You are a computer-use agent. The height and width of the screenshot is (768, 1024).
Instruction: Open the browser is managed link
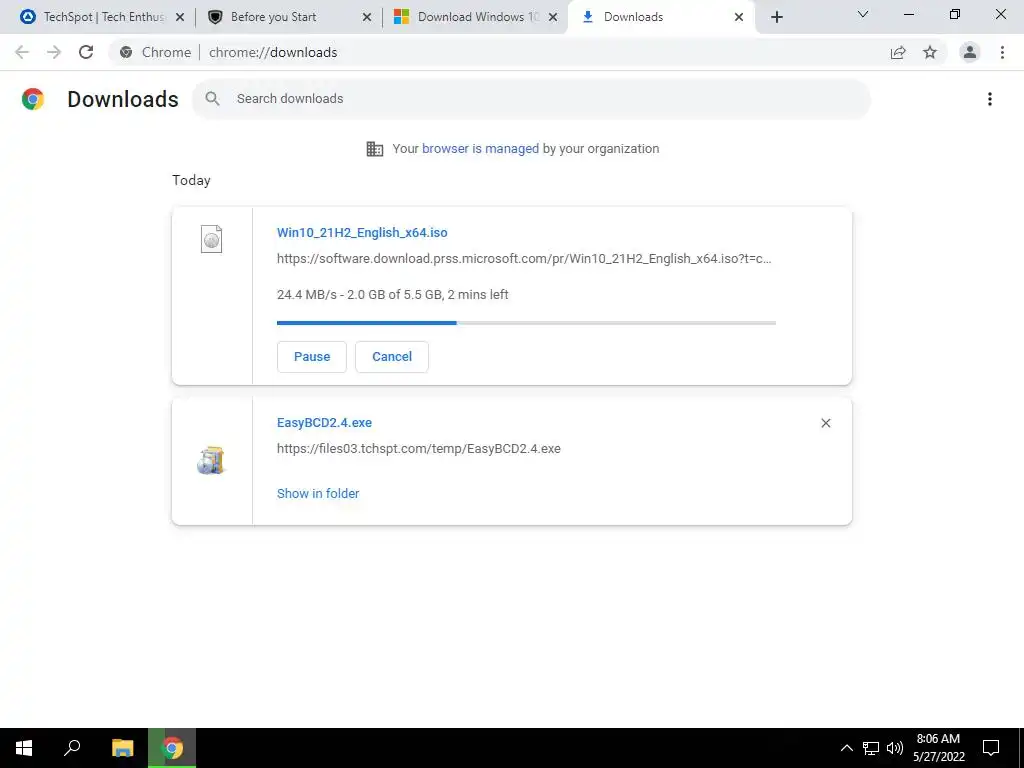pyautogui.click(x=480, y=149)
